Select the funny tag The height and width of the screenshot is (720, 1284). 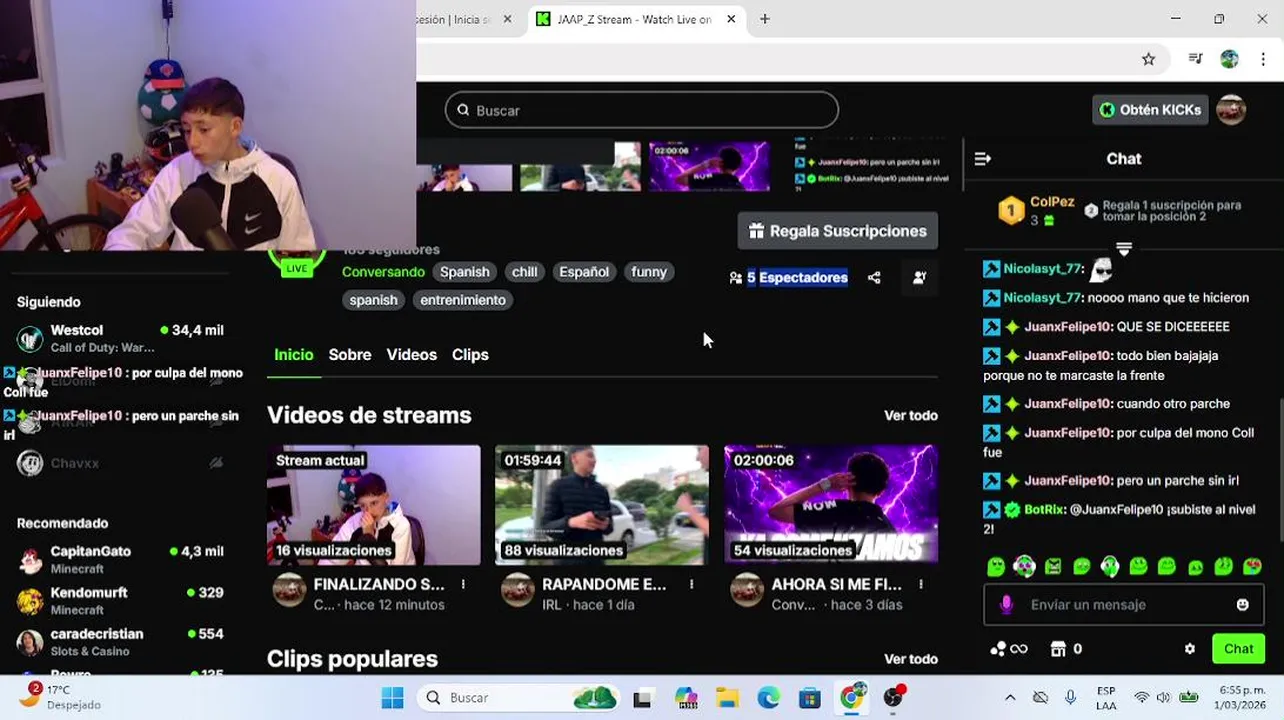coord(649,272)
